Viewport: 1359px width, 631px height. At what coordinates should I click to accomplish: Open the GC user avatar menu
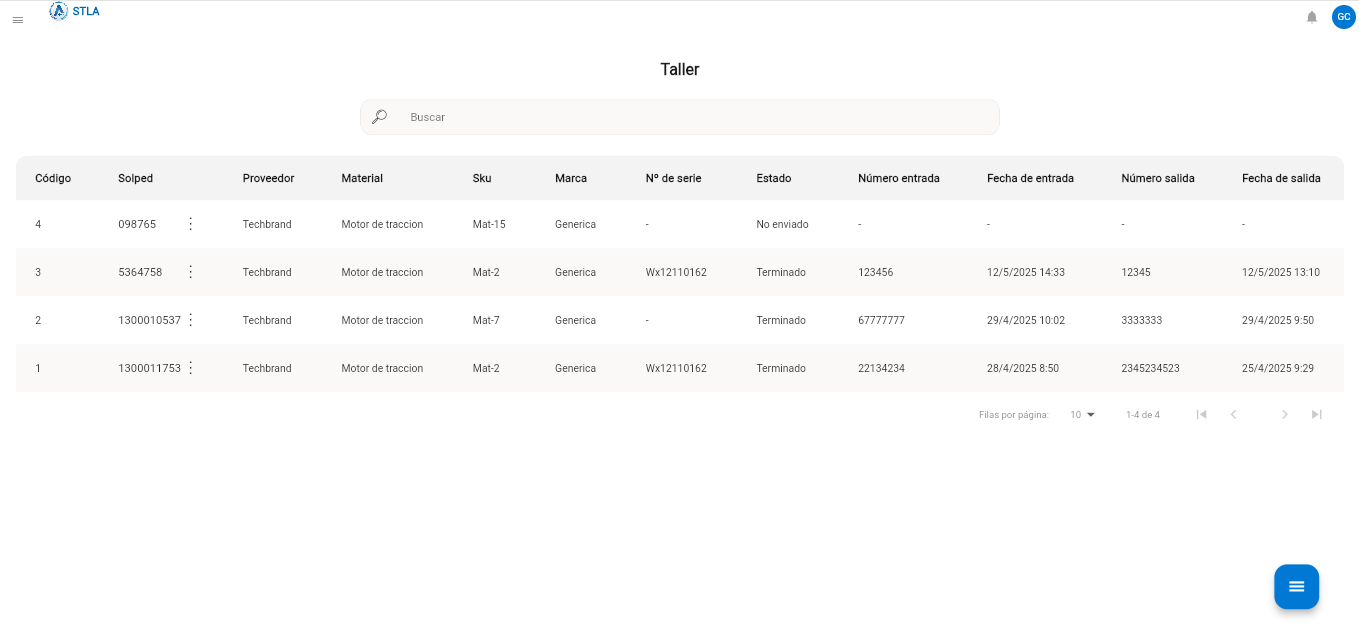pyautogui.click(x=1343, y=17)
